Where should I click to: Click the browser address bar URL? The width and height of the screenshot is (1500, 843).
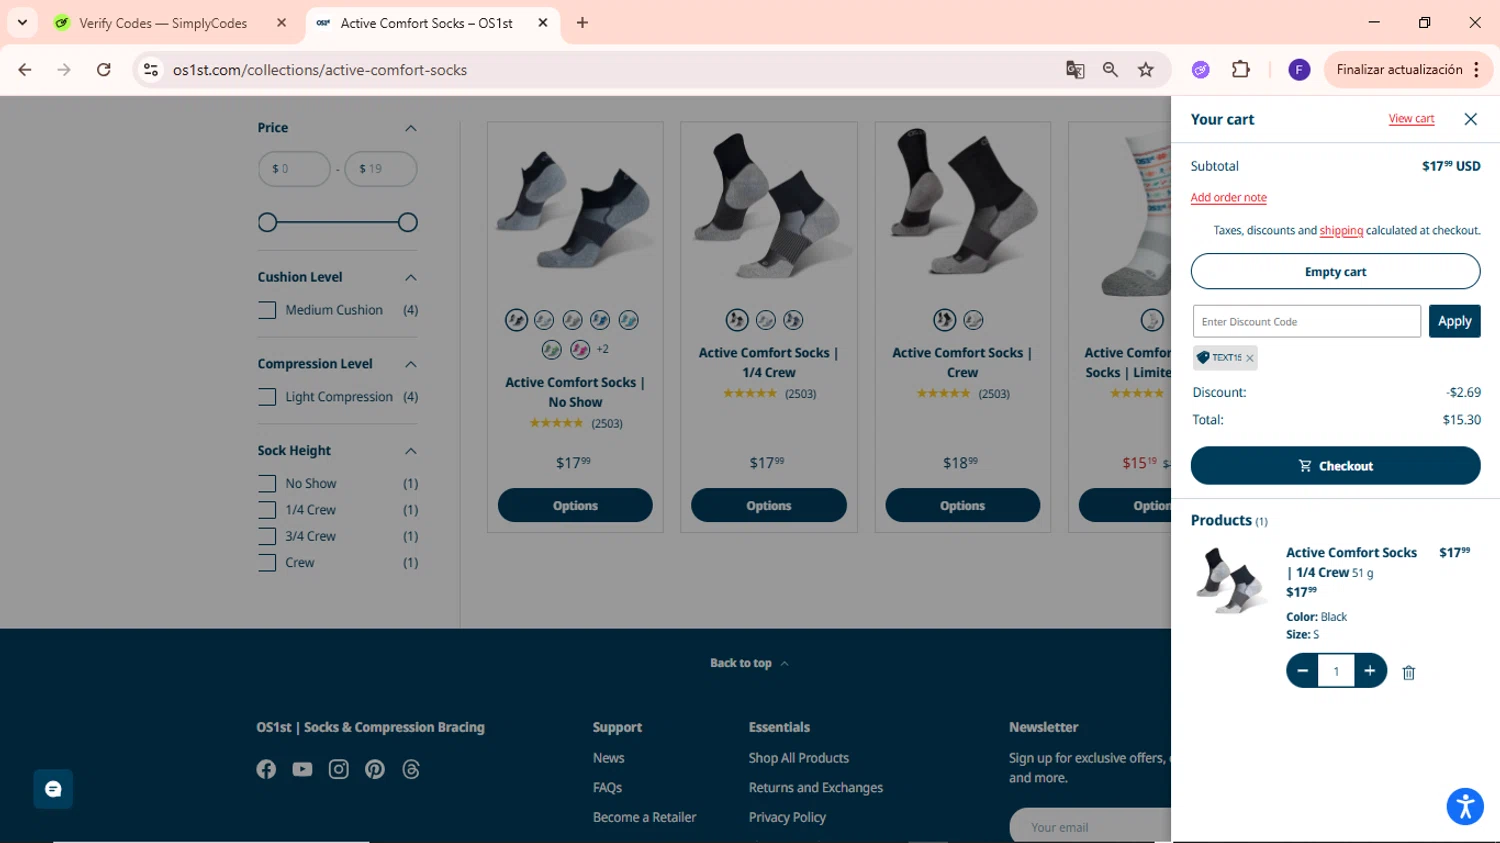tap(320, 70)
